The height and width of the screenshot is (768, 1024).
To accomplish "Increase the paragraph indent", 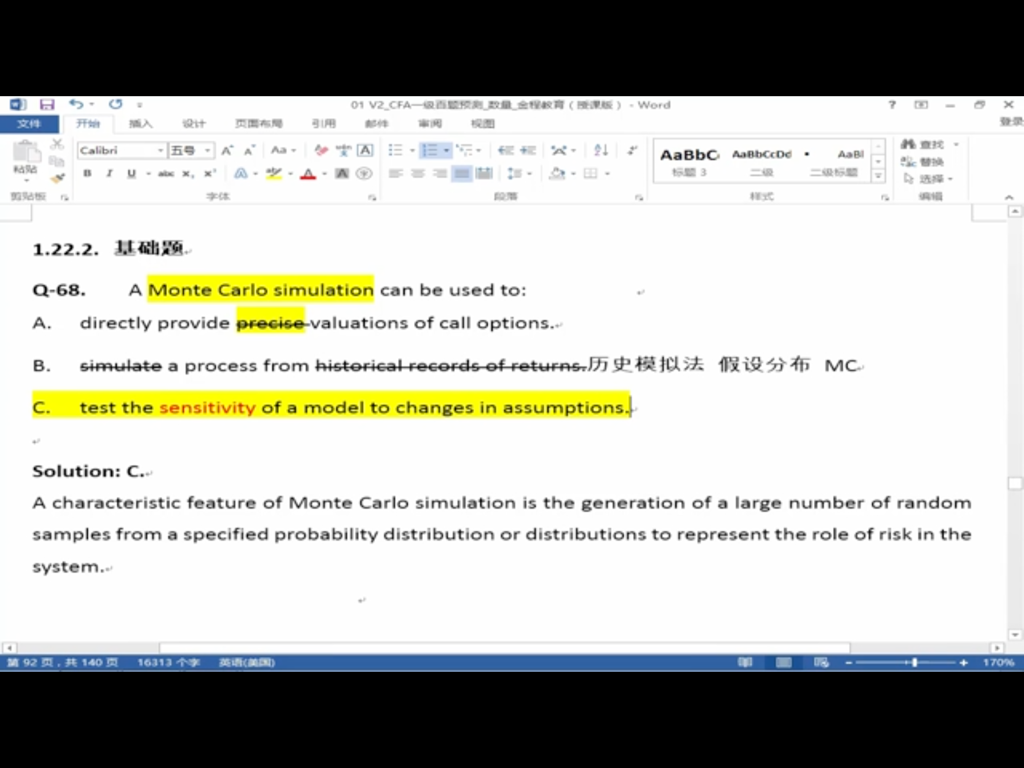I will coord(528,151).
